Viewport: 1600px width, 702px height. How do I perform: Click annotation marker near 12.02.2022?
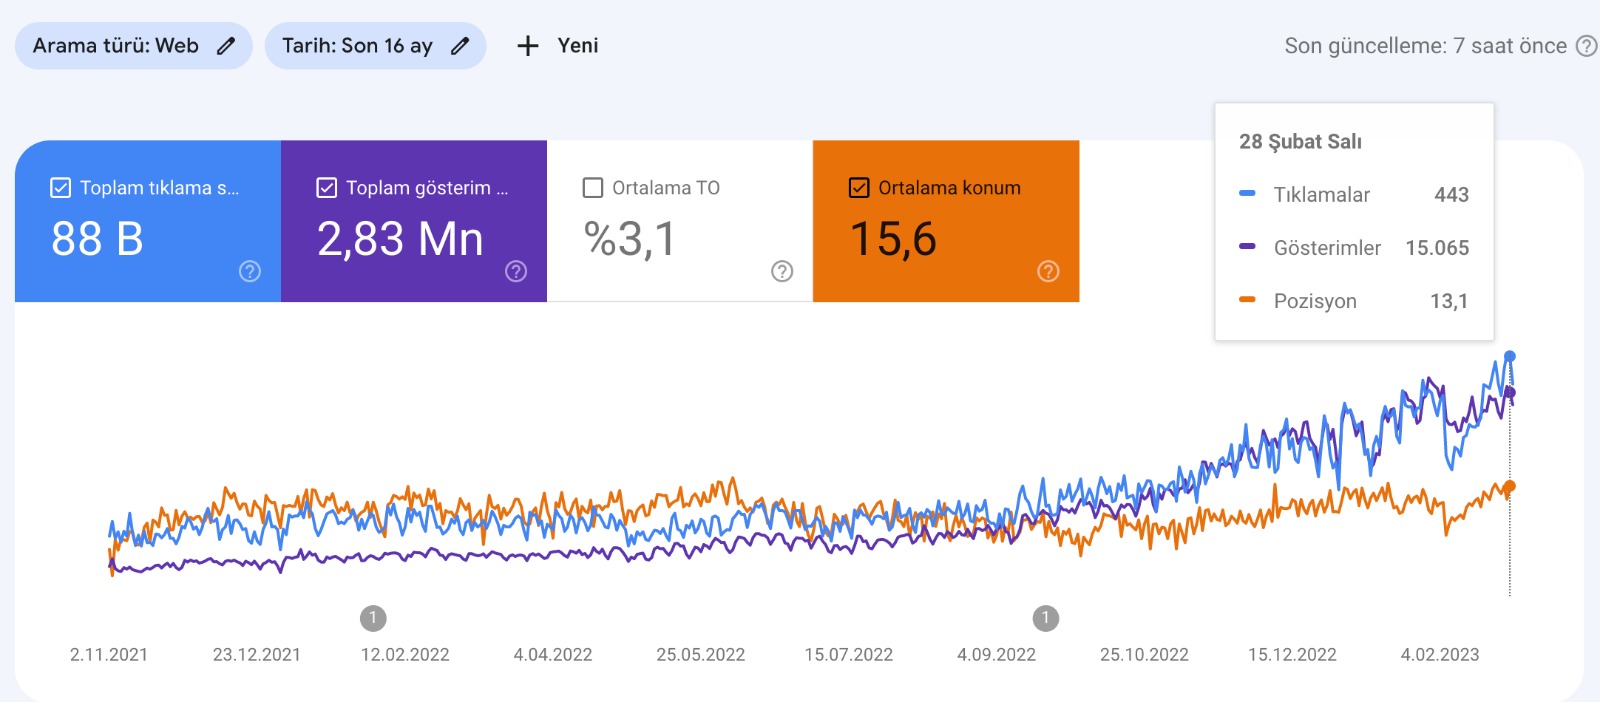pos(373,618)
